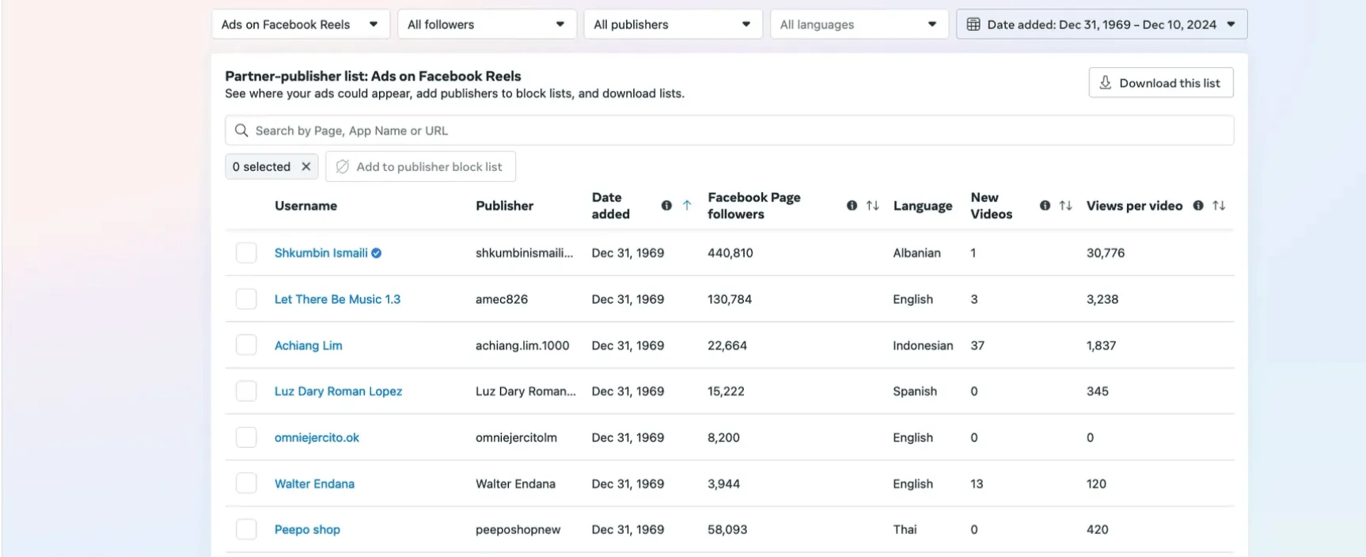This screenshot has height=557, width=1366.
Task: Open the Let There Be Music 1.3 link
Action: (337, 299)
